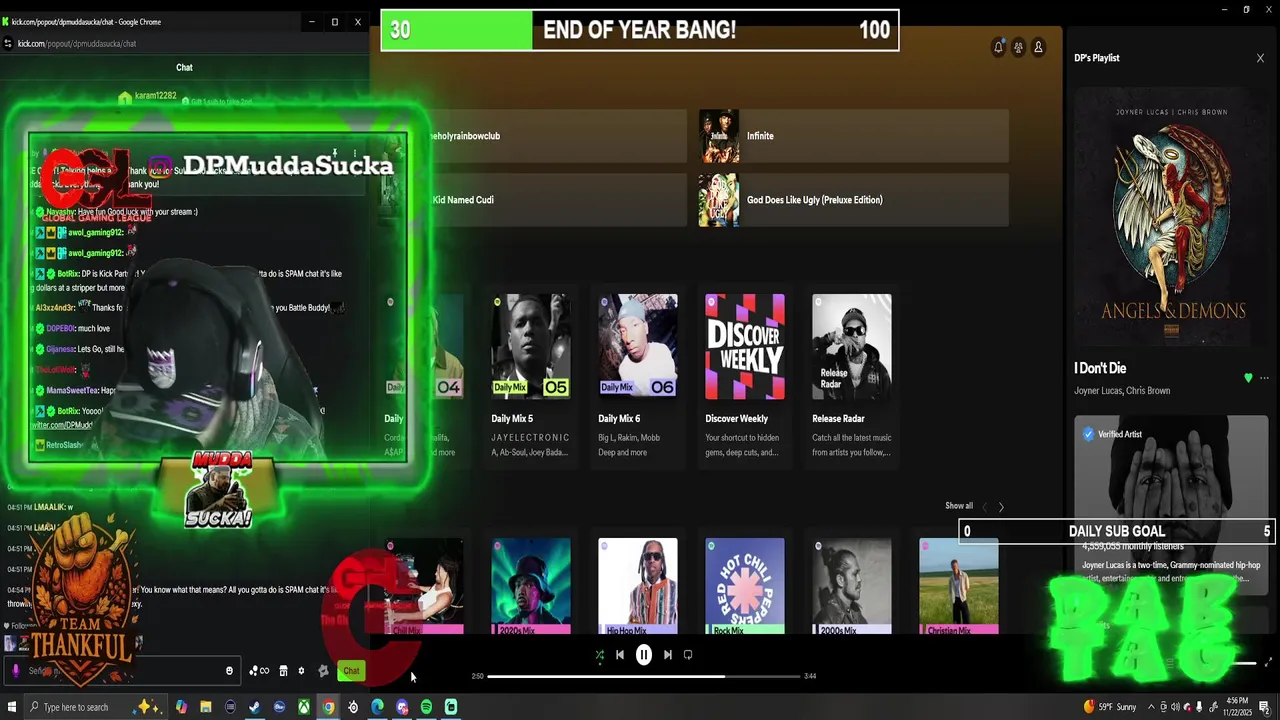Go to previous page arrow beside Show all
The height and width of the screenshot is (720, 1280).
[984, 507]
